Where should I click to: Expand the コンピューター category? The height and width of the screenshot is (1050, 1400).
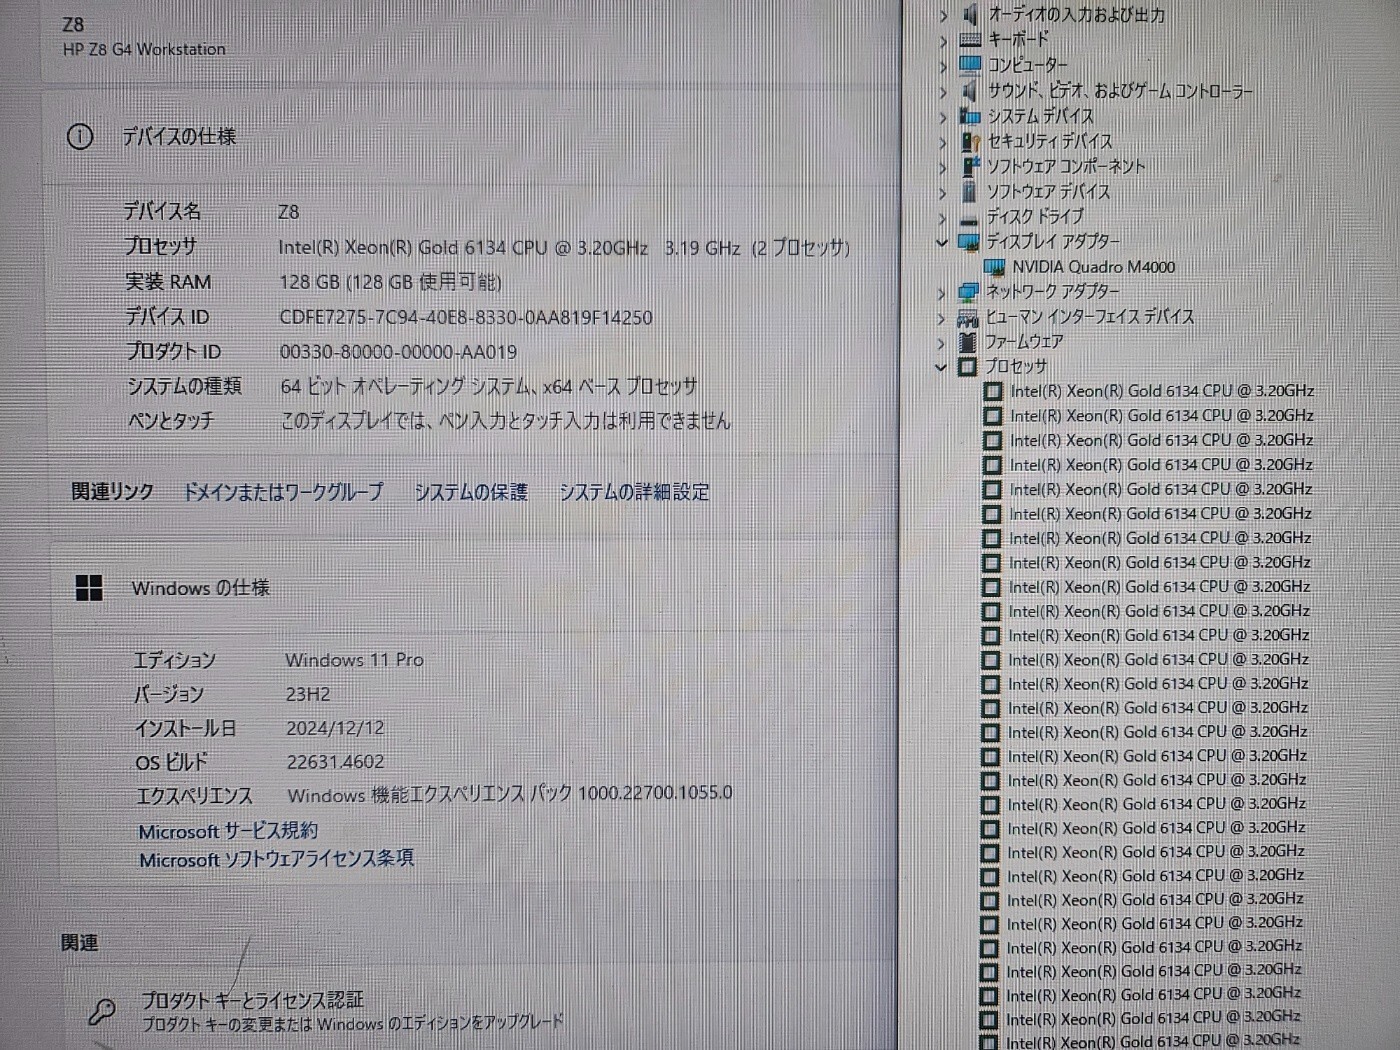pos(943,66)
